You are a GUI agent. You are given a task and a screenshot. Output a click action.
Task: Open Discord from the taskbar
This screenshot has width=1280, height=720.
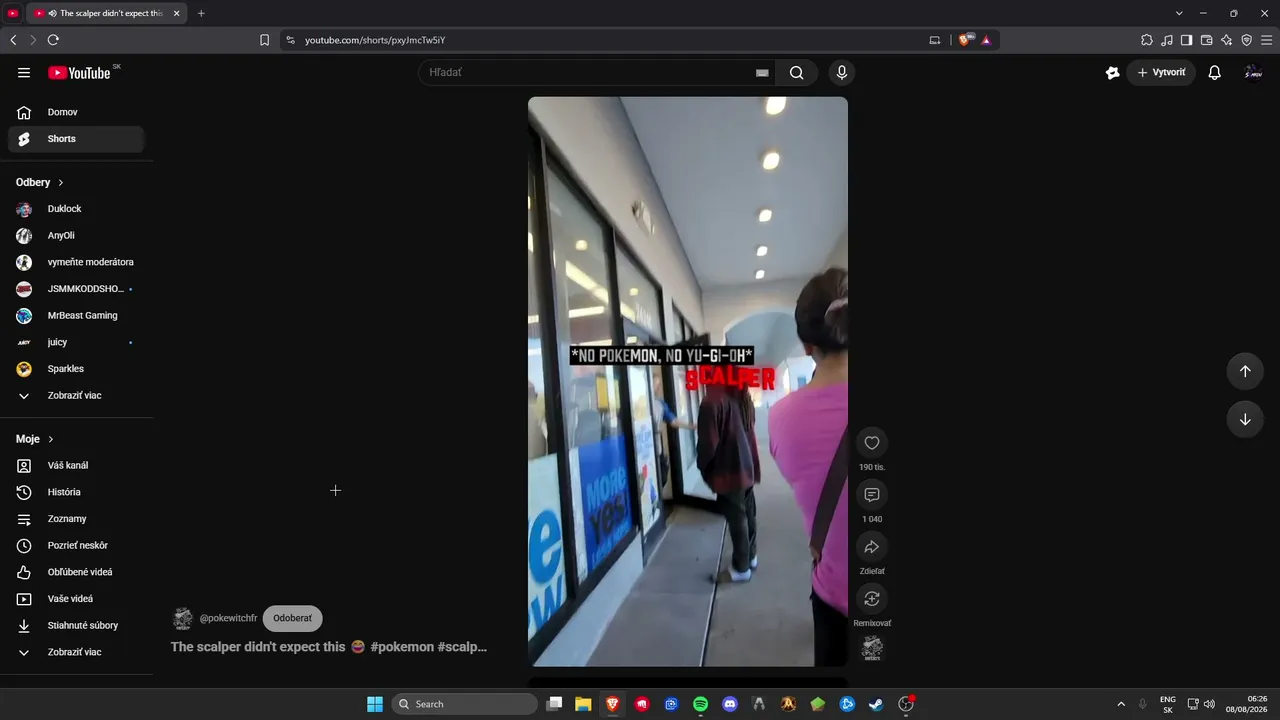tap(730, 704)
